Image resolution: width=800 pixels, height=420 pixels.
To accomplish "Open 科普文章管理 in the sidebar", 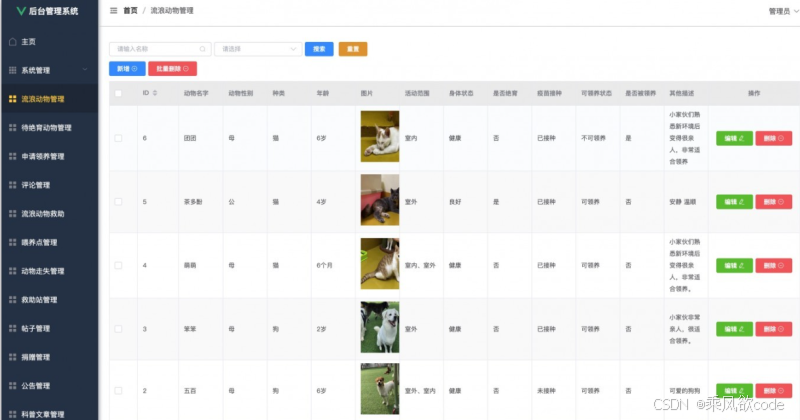I will click(49, 412).
